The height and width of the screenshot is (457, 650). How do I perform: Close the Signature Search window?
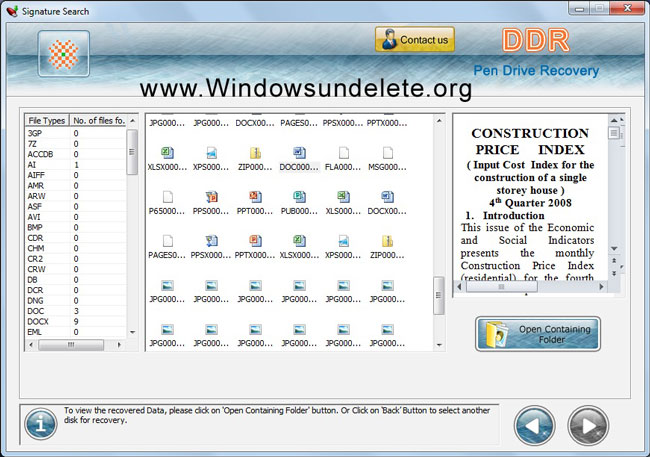(x=628, y=8)
